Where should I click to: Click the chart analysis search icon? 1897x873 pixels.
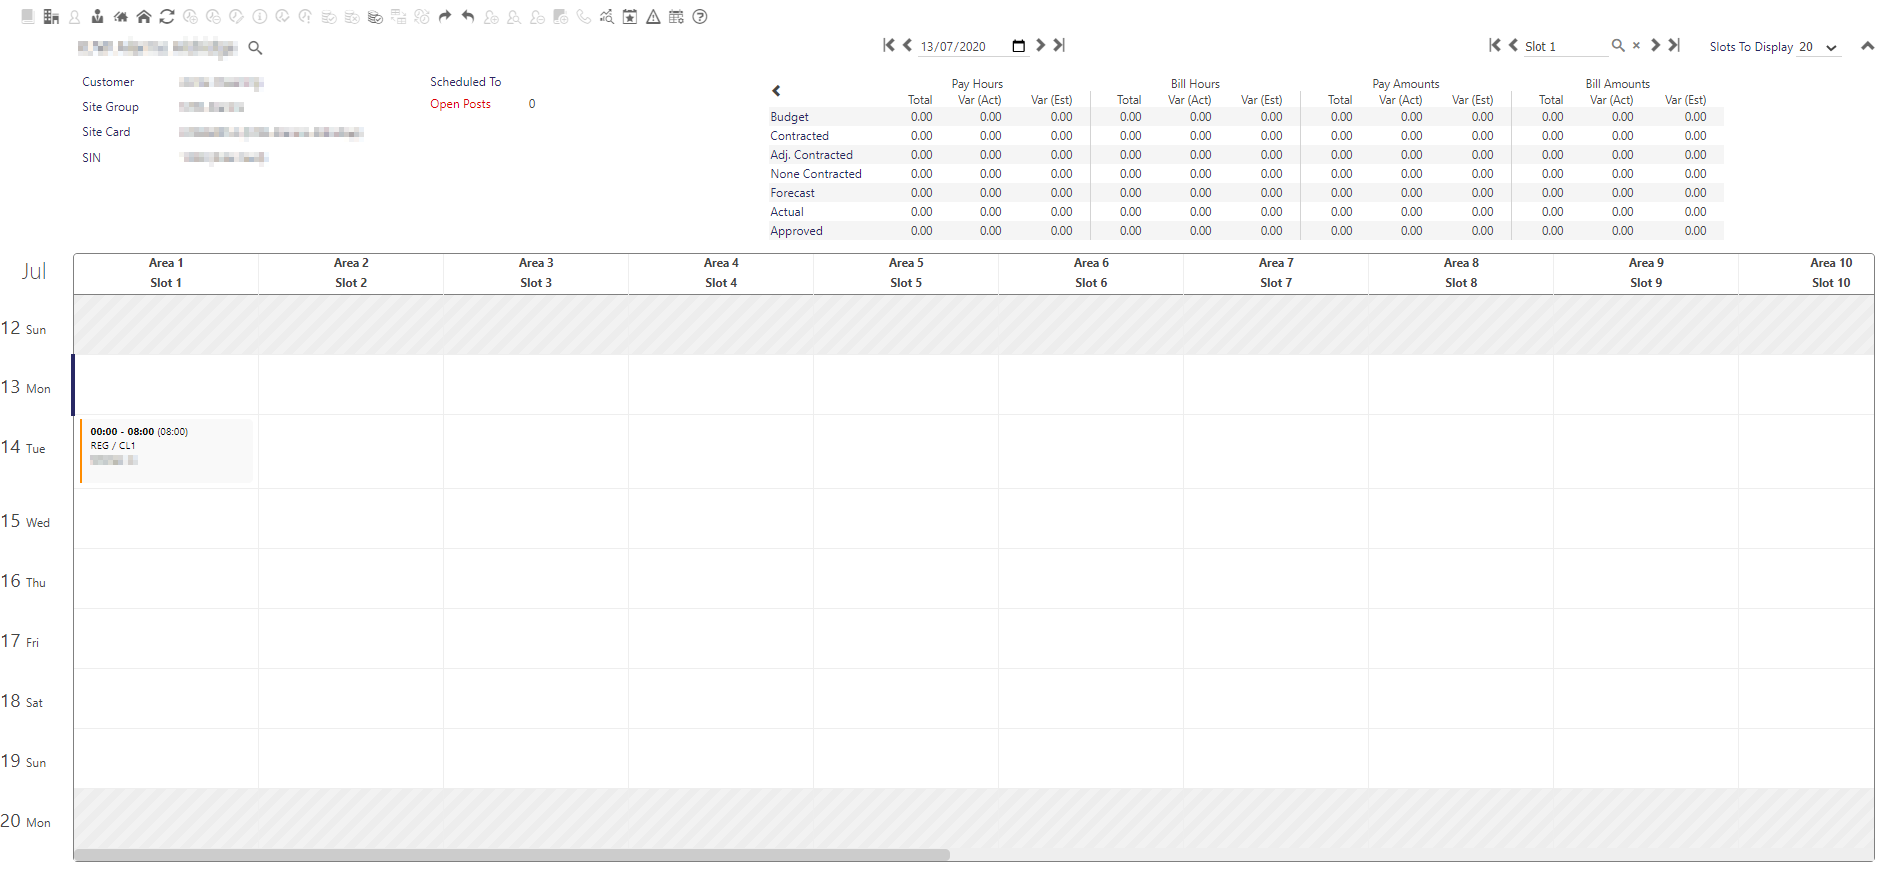(x=607, y=17)
